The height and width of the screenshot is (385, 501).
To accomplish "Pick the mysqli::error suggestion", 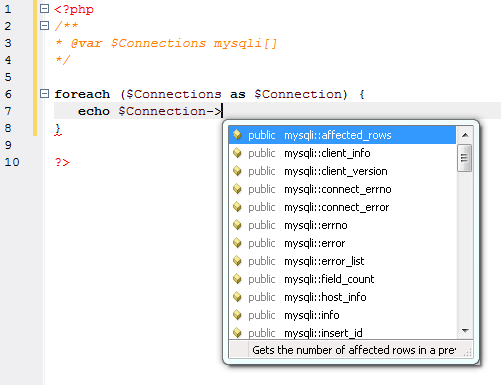I will tap(342, 243).
